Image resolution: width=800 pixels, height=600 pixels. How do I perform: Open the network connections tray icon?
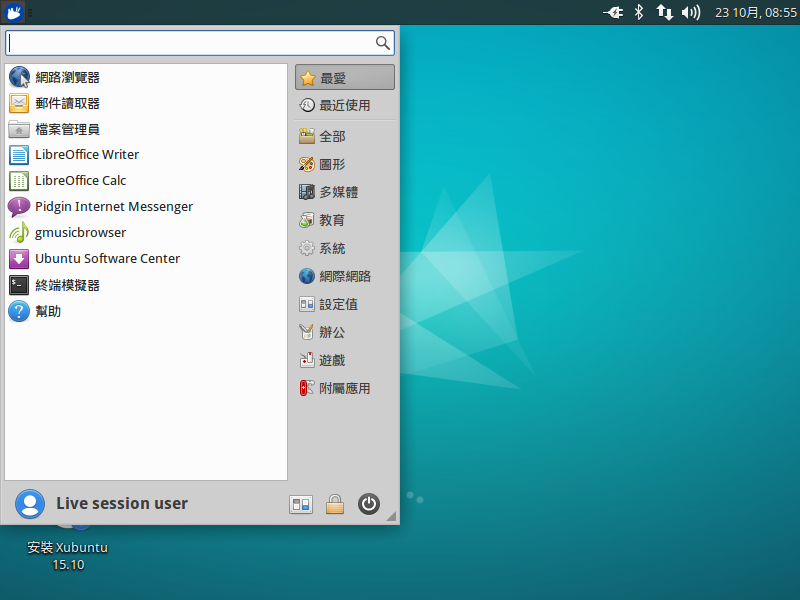(664, 12)
